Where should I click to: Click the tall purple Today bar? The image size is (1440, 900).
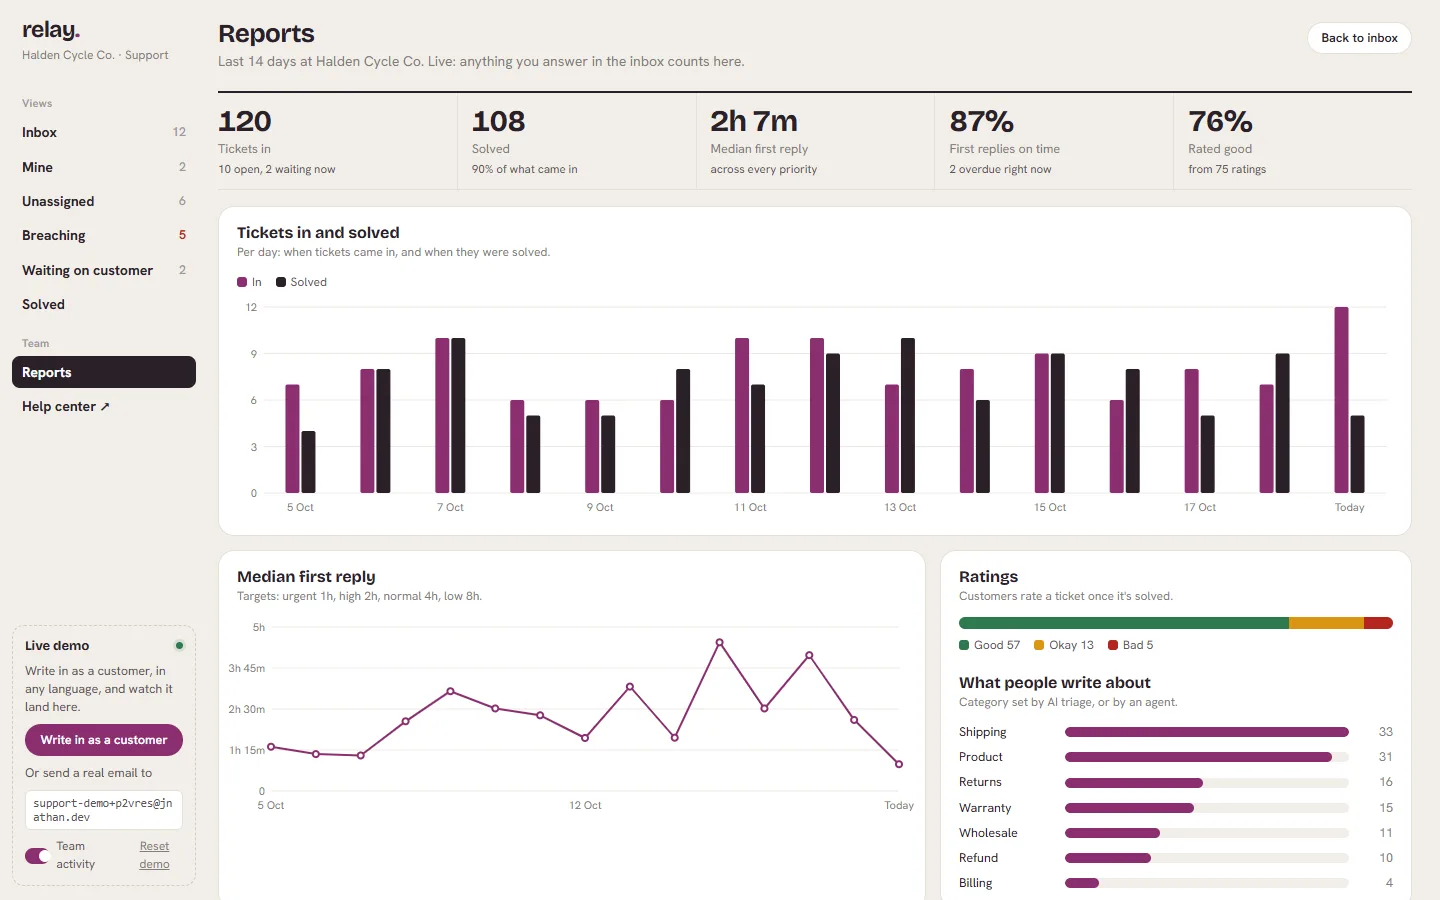coord(1341,400)
